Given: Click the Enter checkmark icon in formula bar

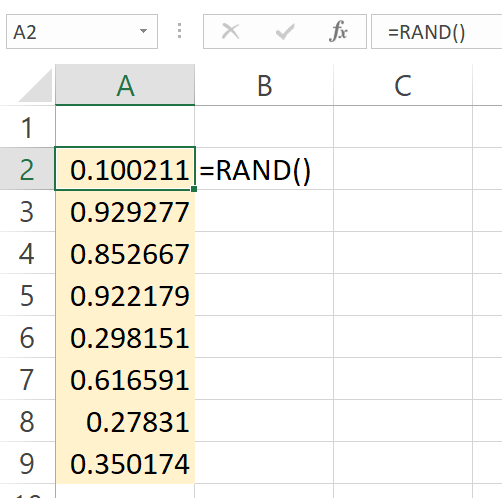Looking at the screenshot, I should click(285, 32).
